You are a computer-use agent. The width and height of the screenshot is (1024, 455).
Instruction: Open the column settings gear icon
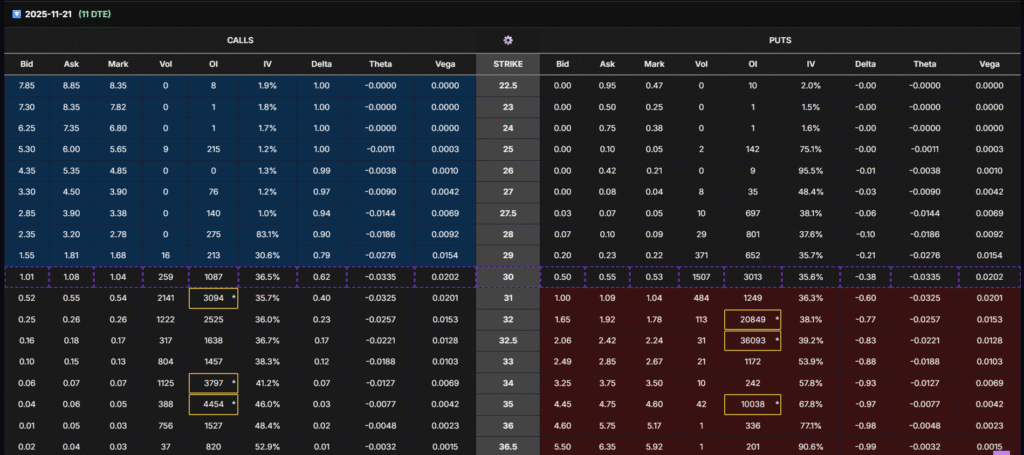point(508,40)
